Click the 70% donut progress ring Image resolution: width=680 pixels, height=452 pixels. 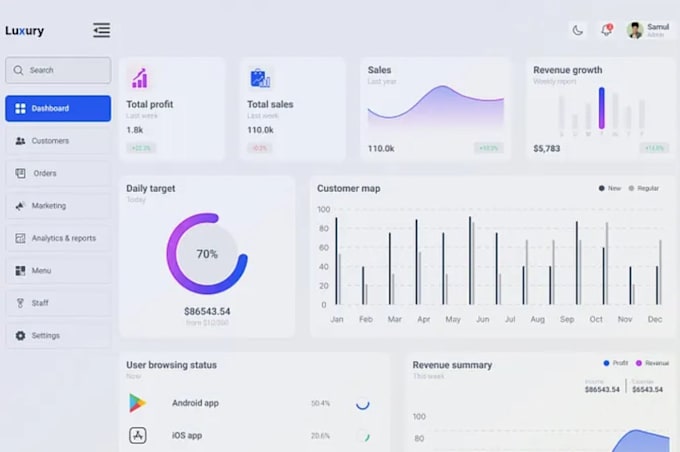pos(207,254)
